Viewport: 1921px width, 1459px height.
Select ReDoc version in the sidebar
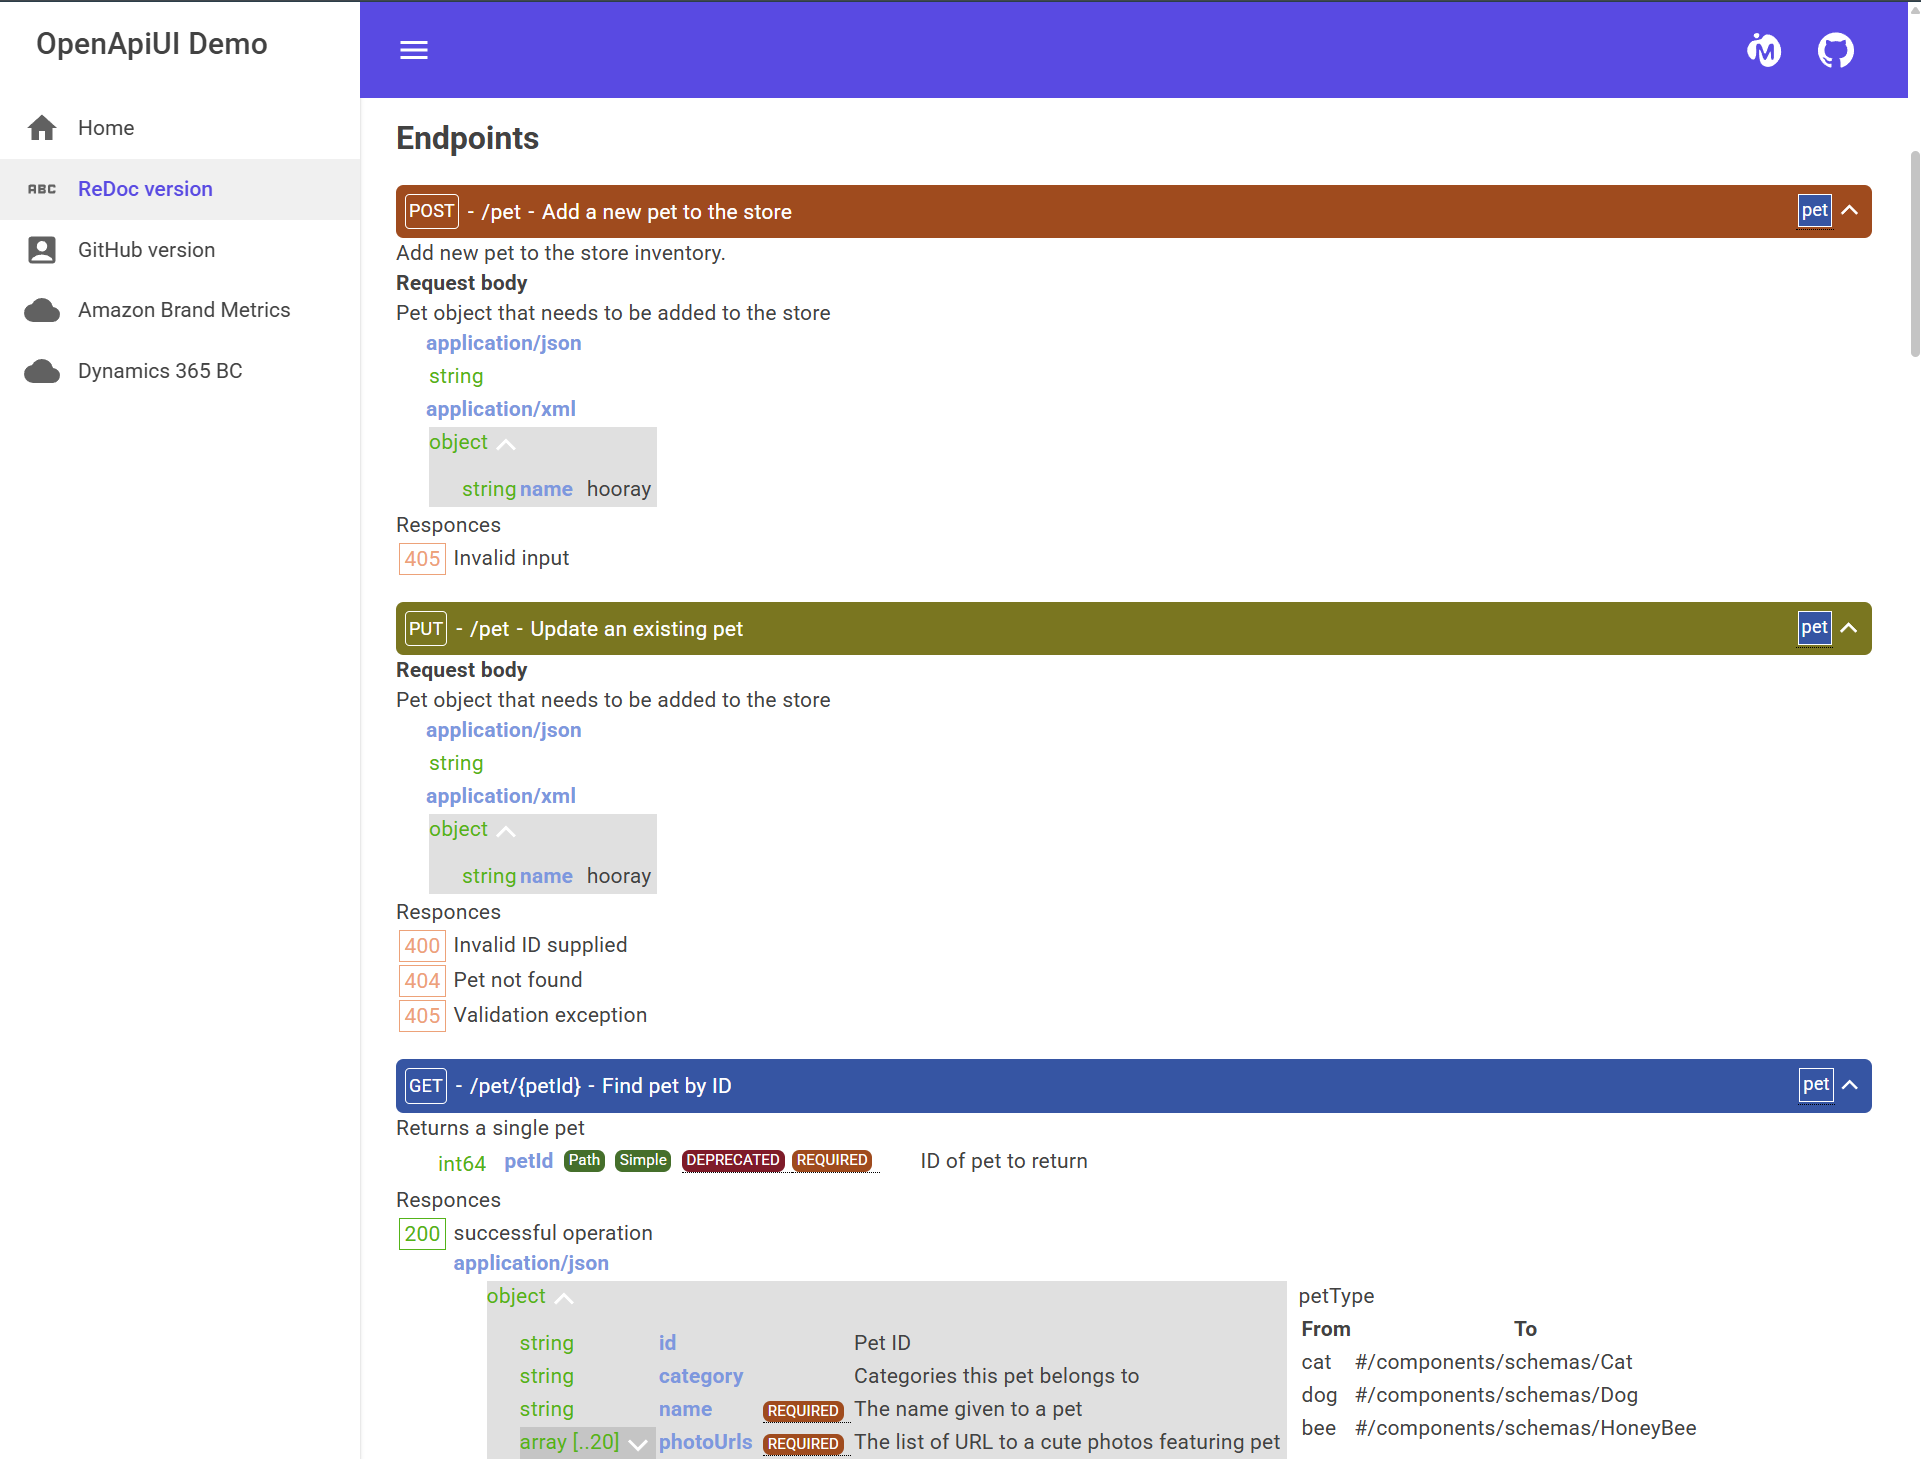coord(145,189)
